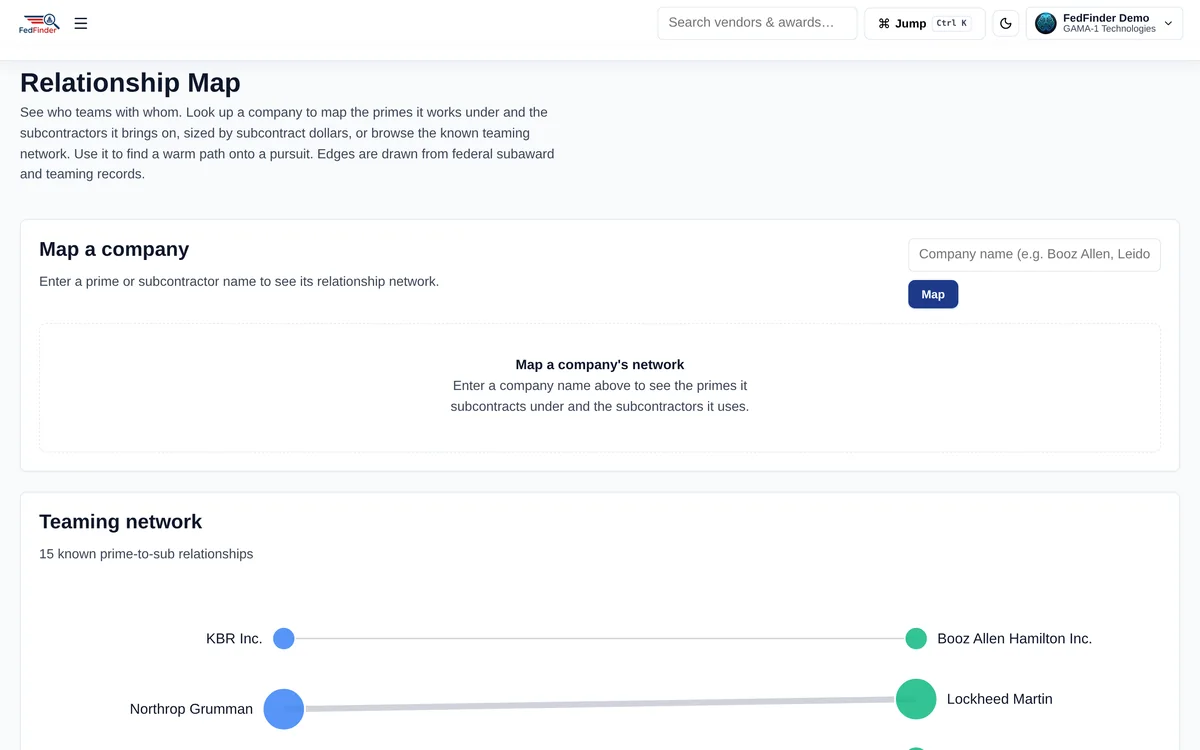
Task: Click the GAMA-1 Technologies organization text
Action: coord(1109,29)
